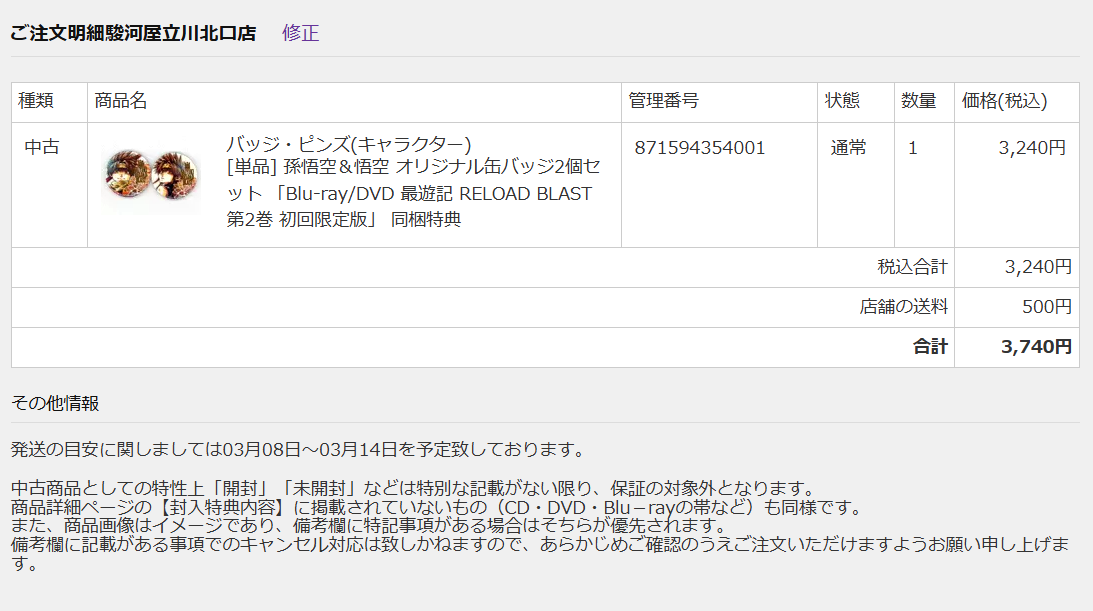Click the 修正 link beside the order heading
The width and height of the screenshot is (1093, 611).
click(300, 33)
